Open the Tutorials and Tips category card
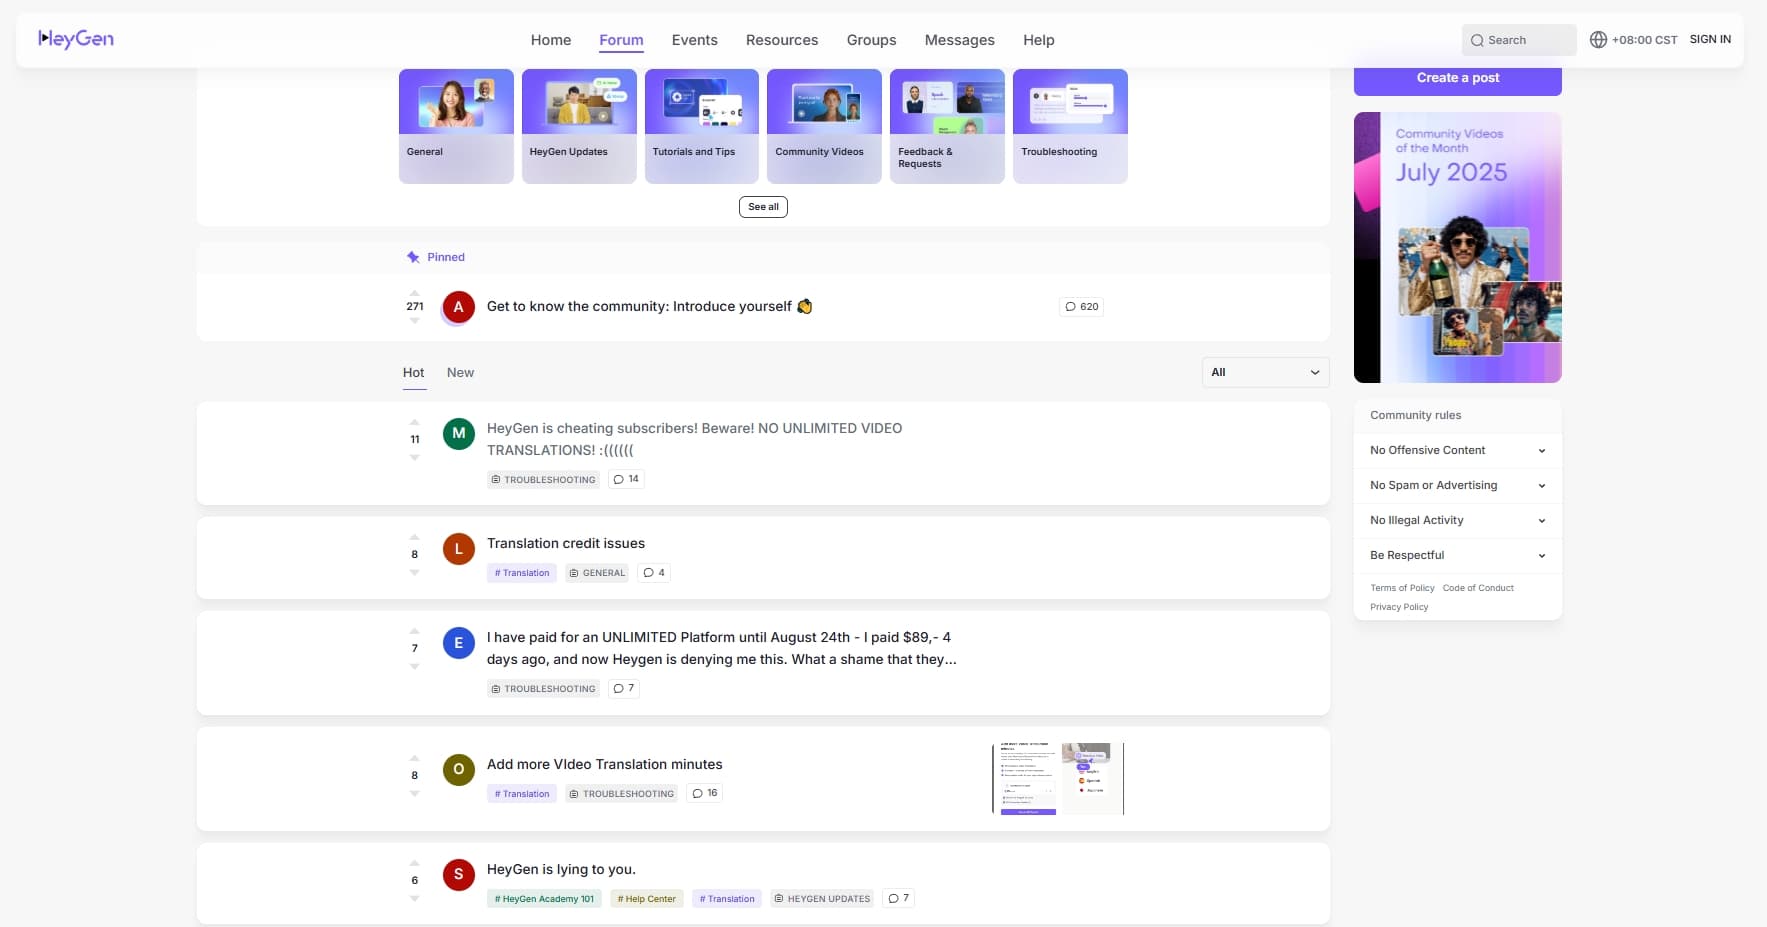The width and height of the screenshot is (1767, 927). click(702, 126)
